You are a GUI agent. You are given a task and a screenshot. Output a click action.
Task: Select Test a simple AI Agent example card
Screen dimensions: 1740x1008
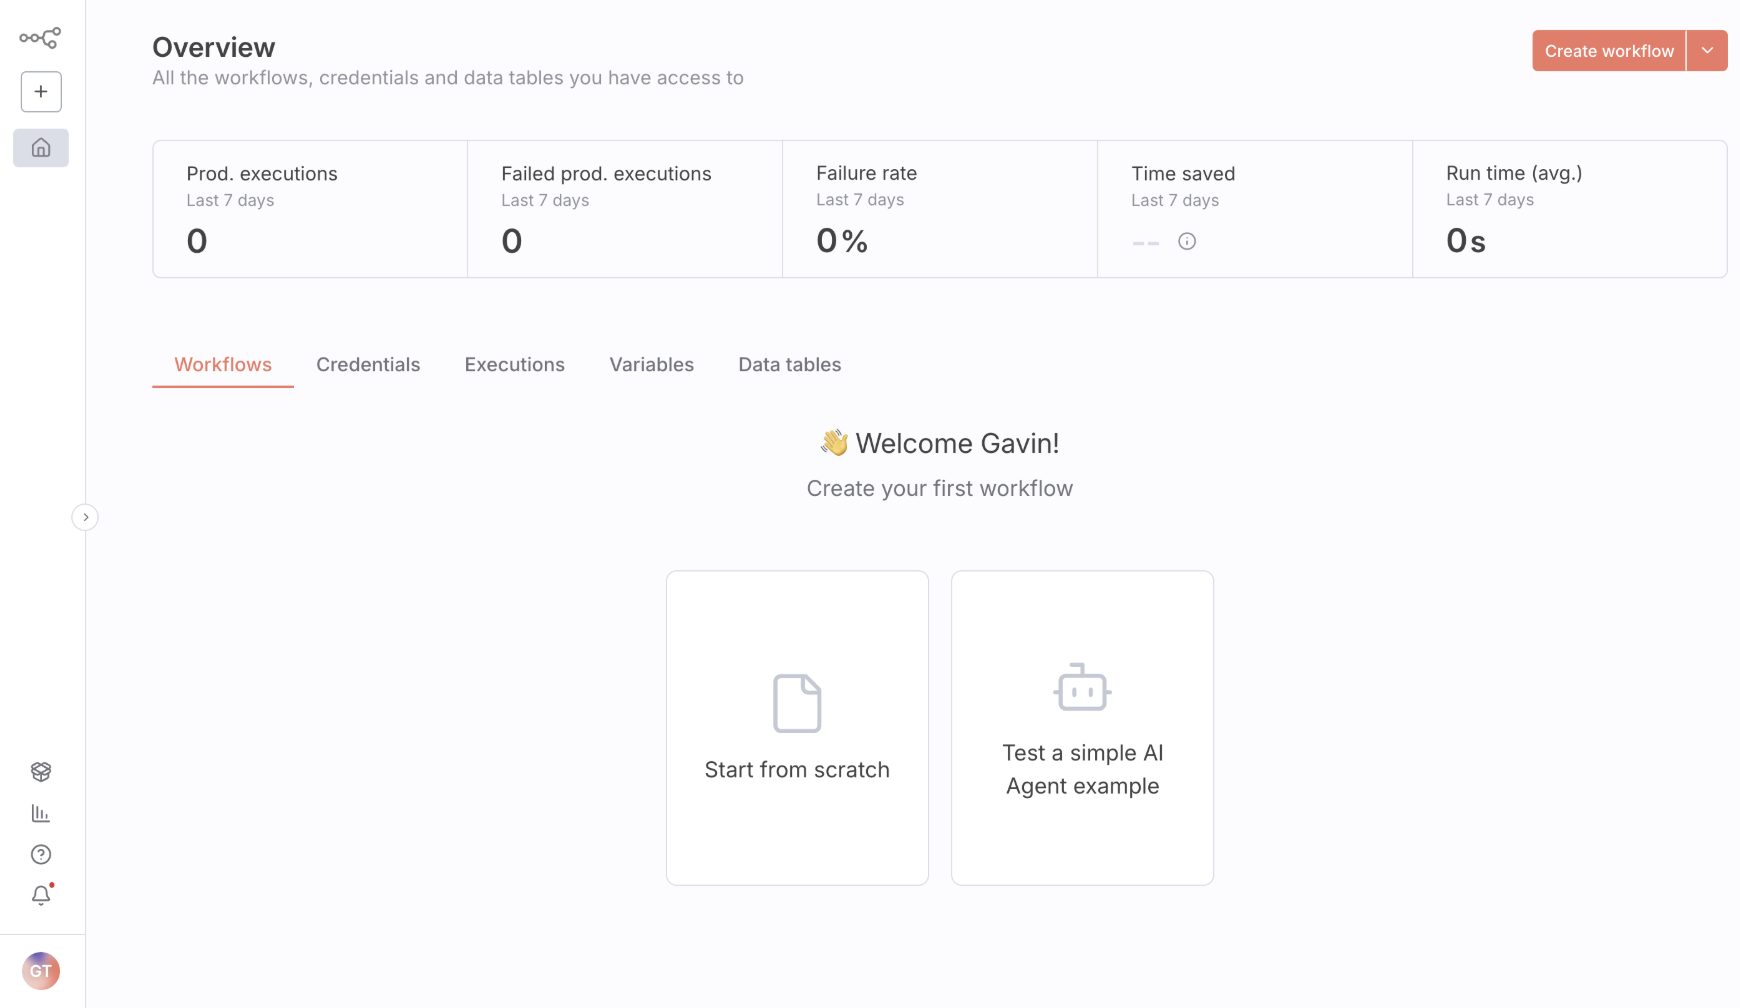pos(1082,728)
